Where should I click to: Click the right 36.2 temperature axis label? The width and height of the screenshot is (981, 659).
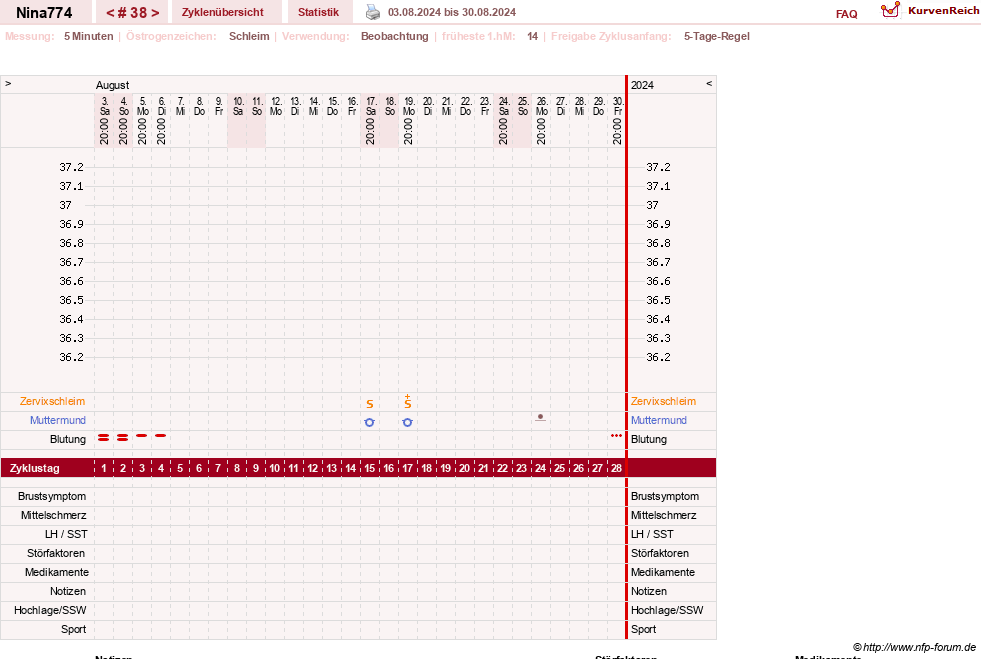658,357
